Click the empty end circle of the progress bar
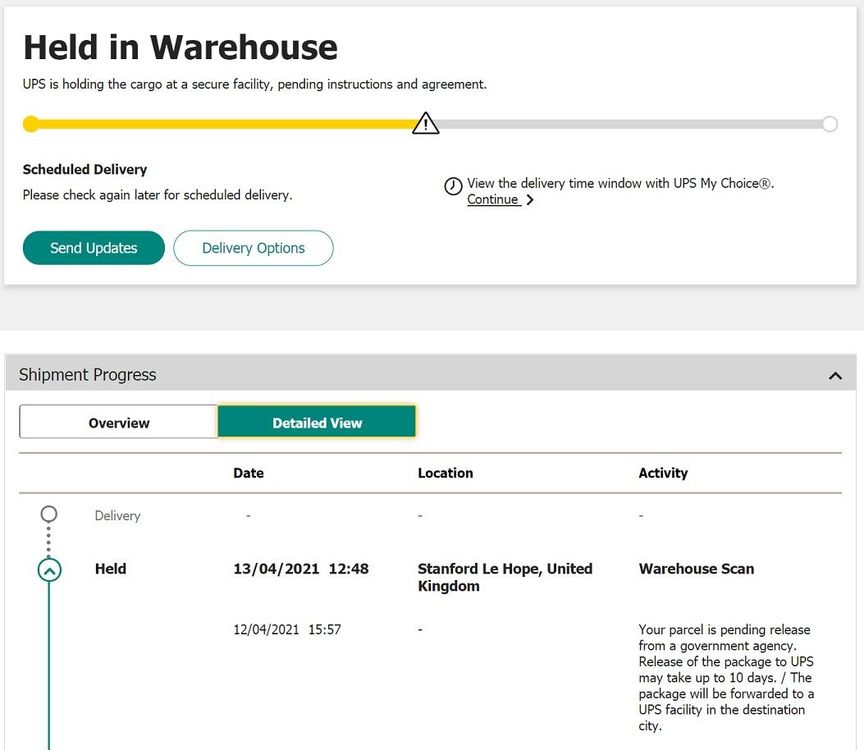 pyautogui.click(x=829, y=124)
